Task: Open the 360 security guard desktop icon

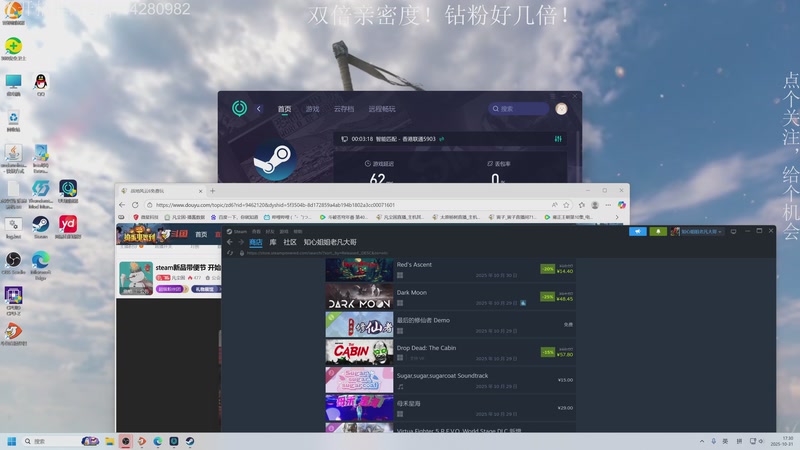Action: 13,47
